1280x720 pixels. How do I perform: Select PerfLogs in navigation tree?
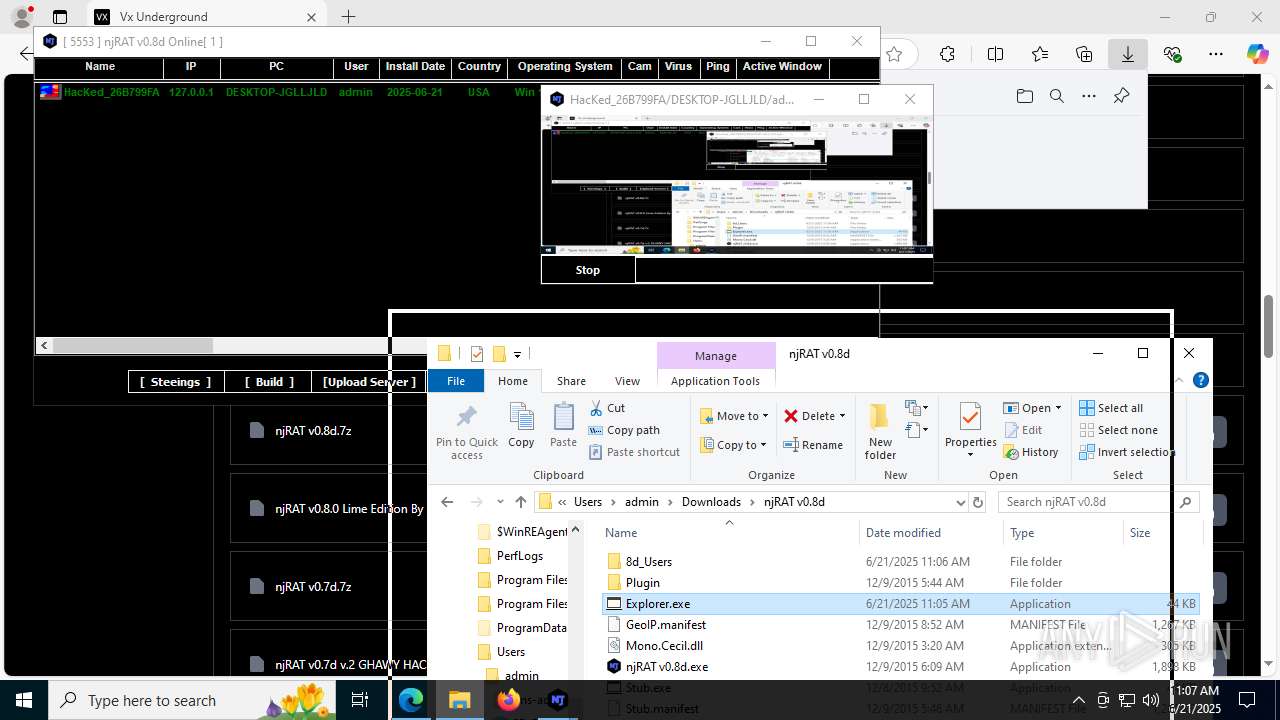[x=520, y=556]
